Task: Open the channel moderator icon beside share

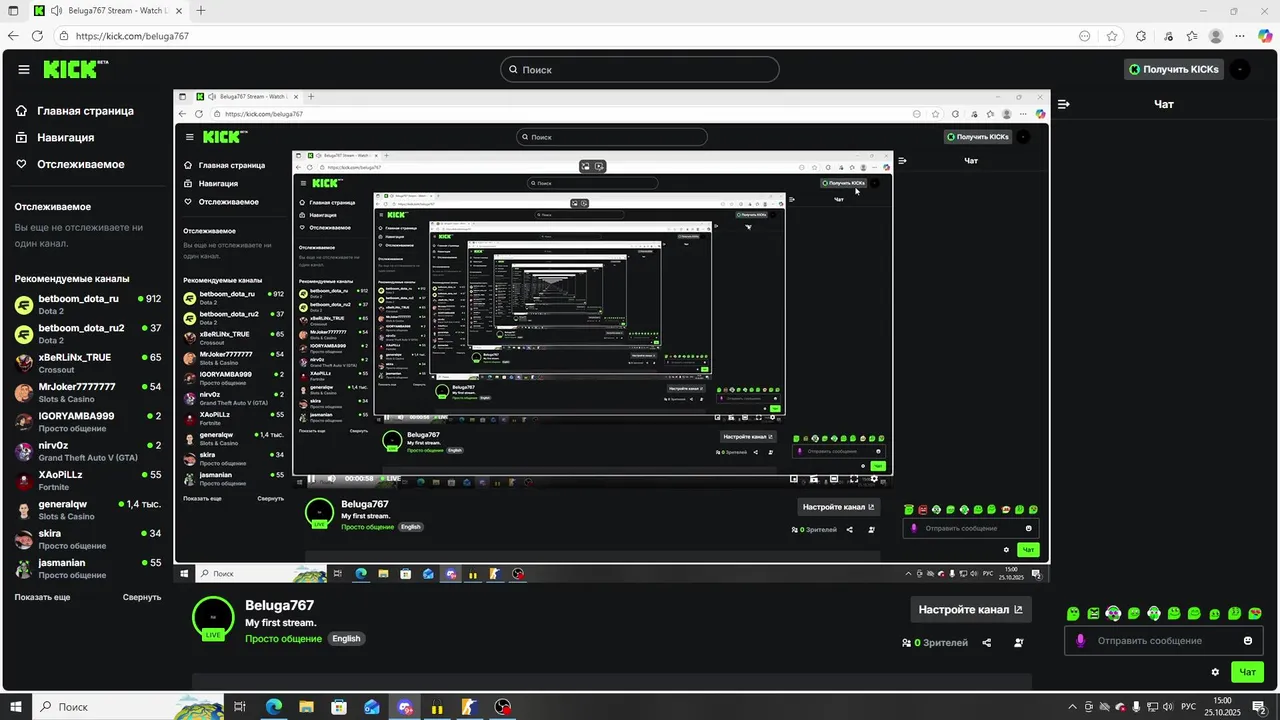Action: [x=1019, y=643]
